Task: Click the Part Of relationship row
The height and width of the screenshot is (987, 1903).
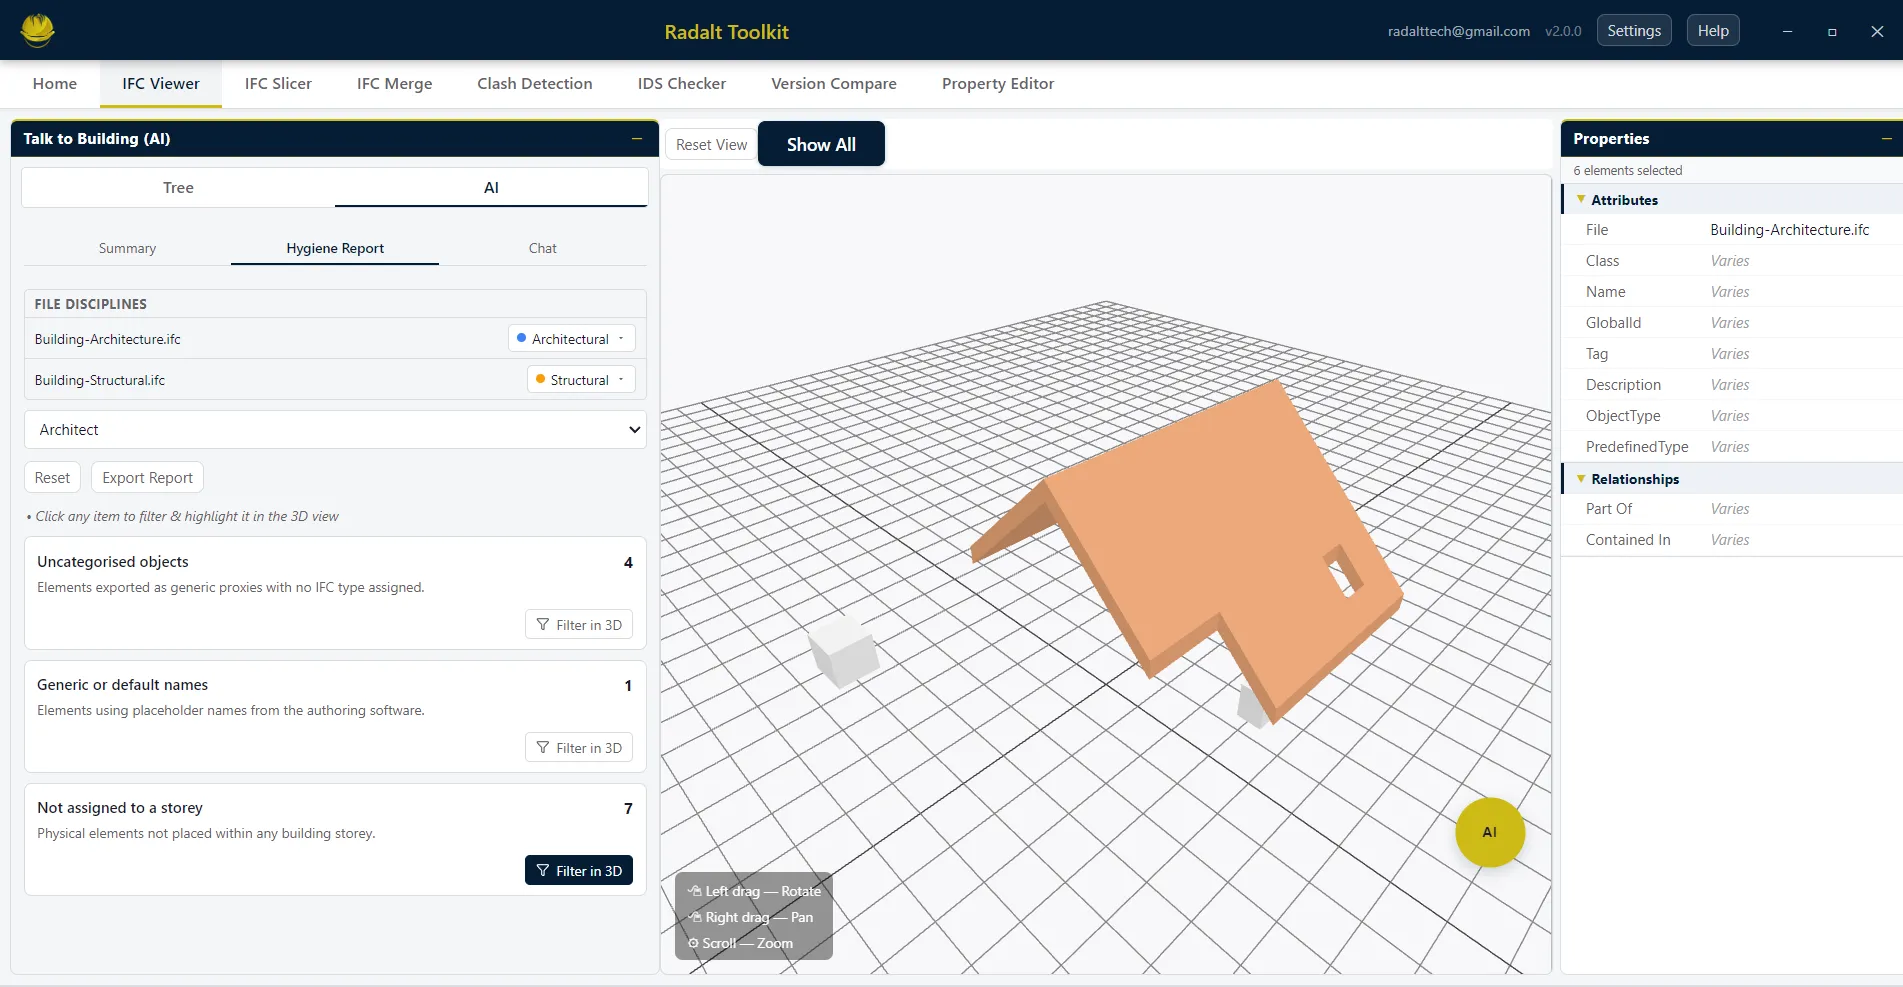Action: coord(1732,509)
